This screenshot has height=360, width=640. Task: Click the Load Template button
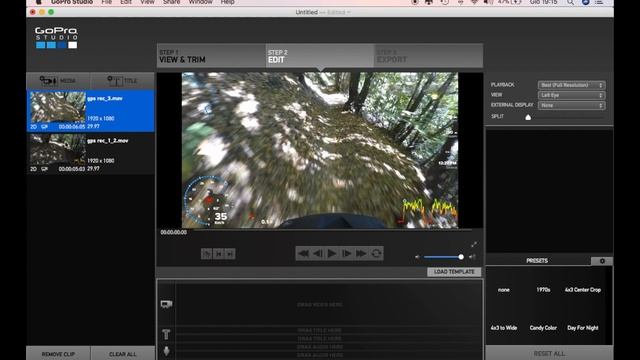tap(454, 272)
